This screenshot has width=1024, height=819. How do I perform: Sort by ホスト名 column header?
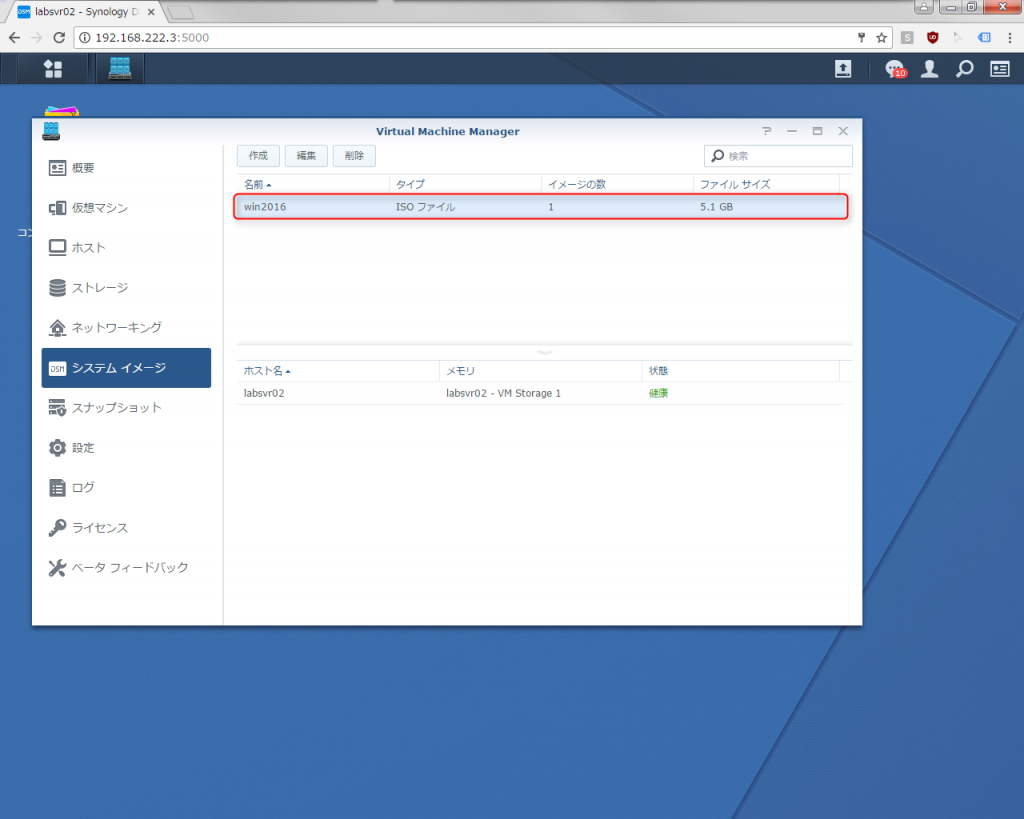(x=338, y=371)
